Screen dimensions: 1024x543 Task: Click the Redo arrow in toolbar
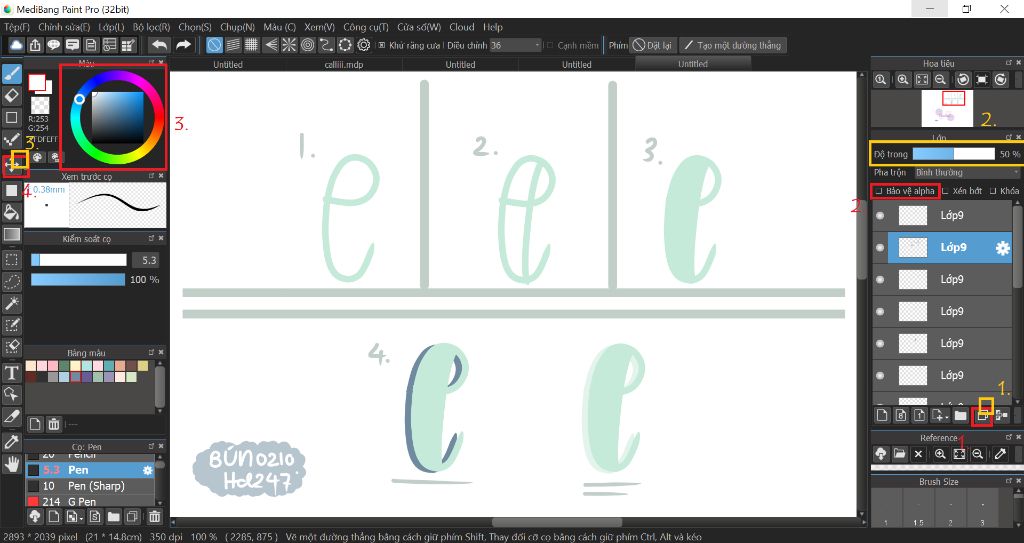click(x=184, y=44)
